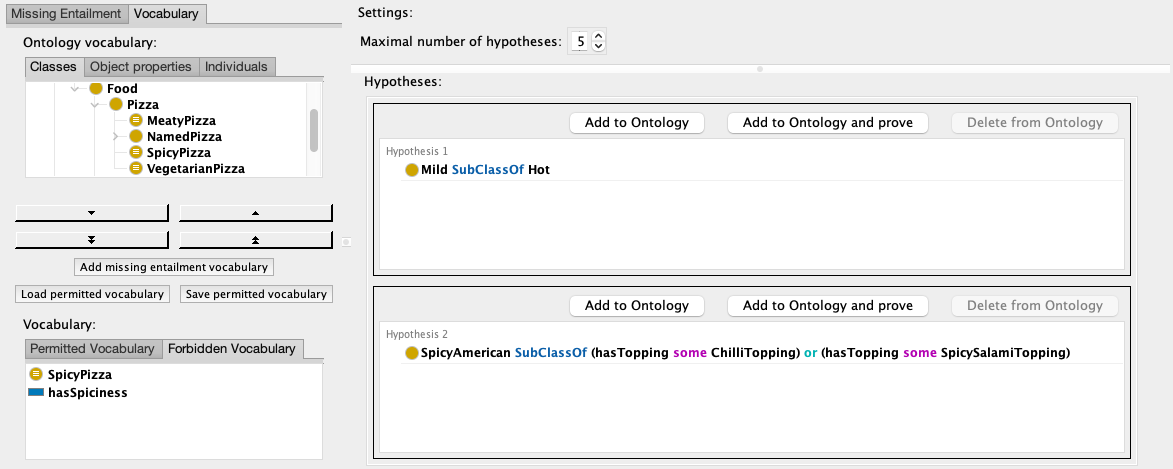This screenshot has width=1173, height=469.
Task: Collapse the Food tree node
Action: tap(76, 89)
